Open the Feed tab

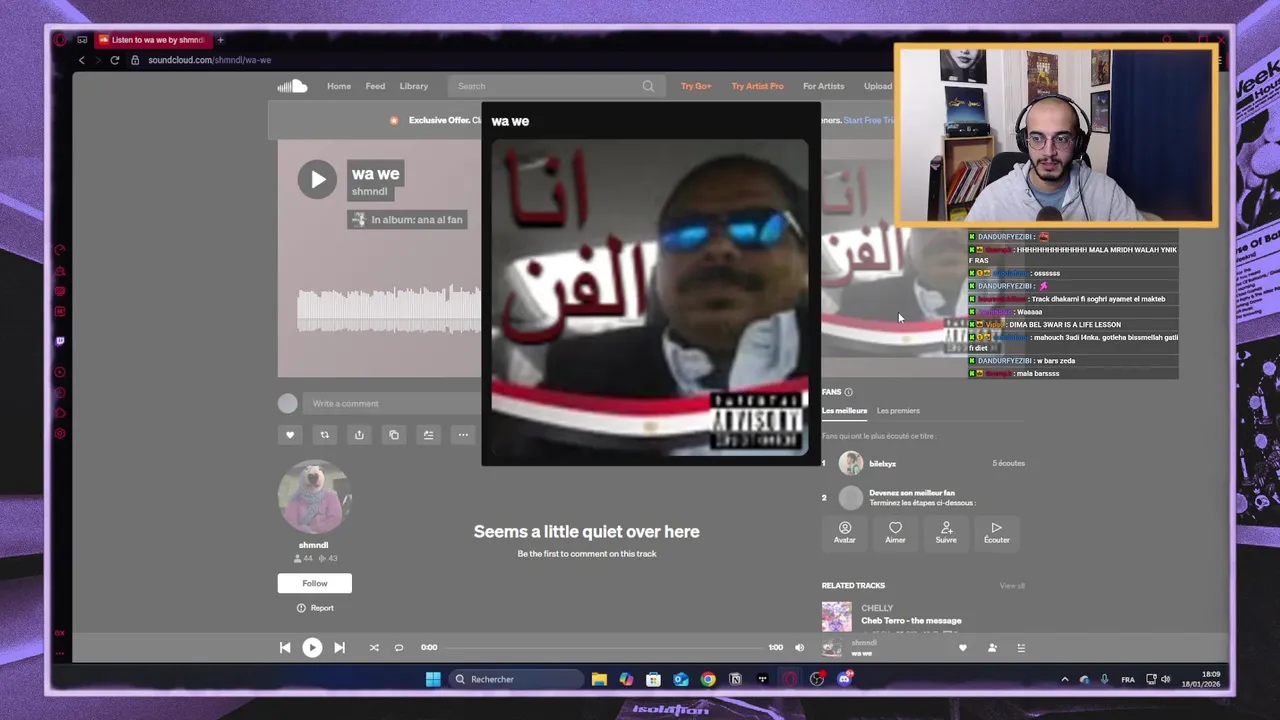point(375,86)
